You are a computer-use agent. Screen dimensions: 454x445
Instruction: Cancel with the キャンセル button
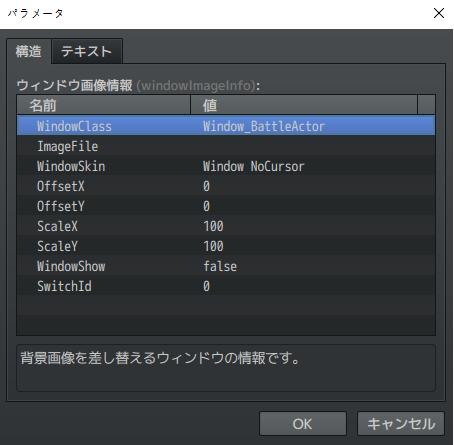click(x=401, y=424)
